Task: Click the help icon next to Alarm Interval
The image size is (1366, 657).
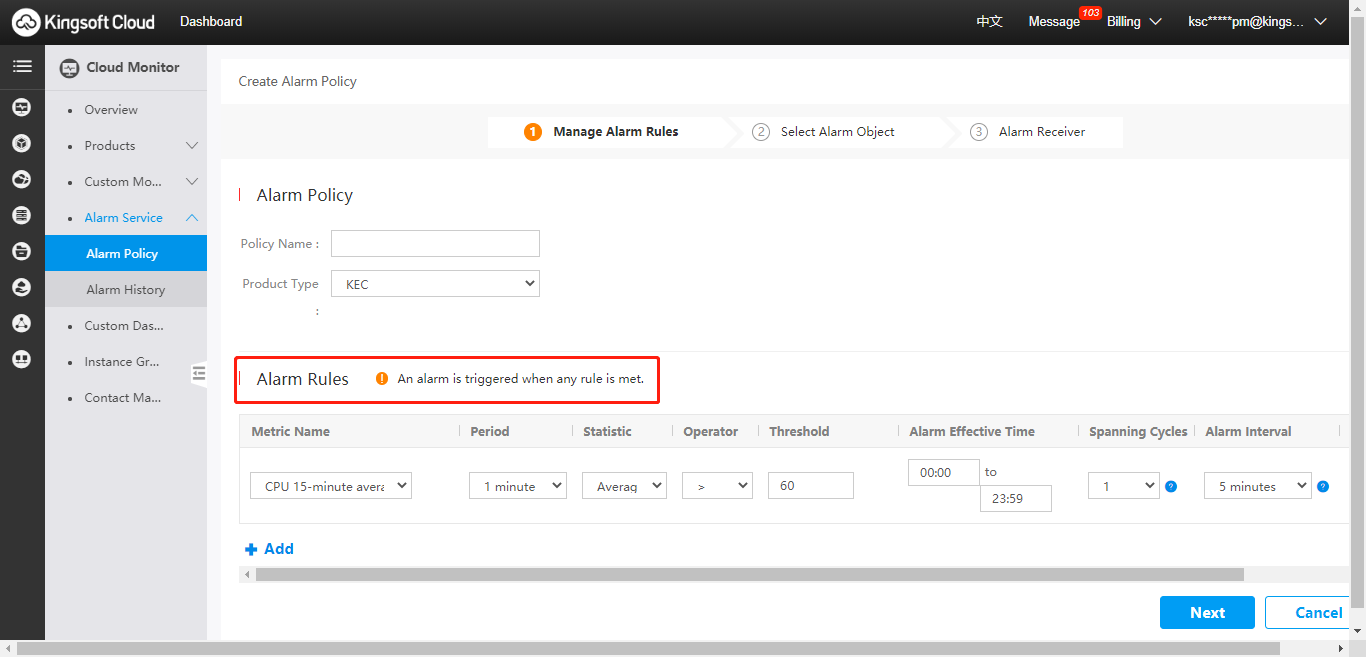Action: point(1323,486)
